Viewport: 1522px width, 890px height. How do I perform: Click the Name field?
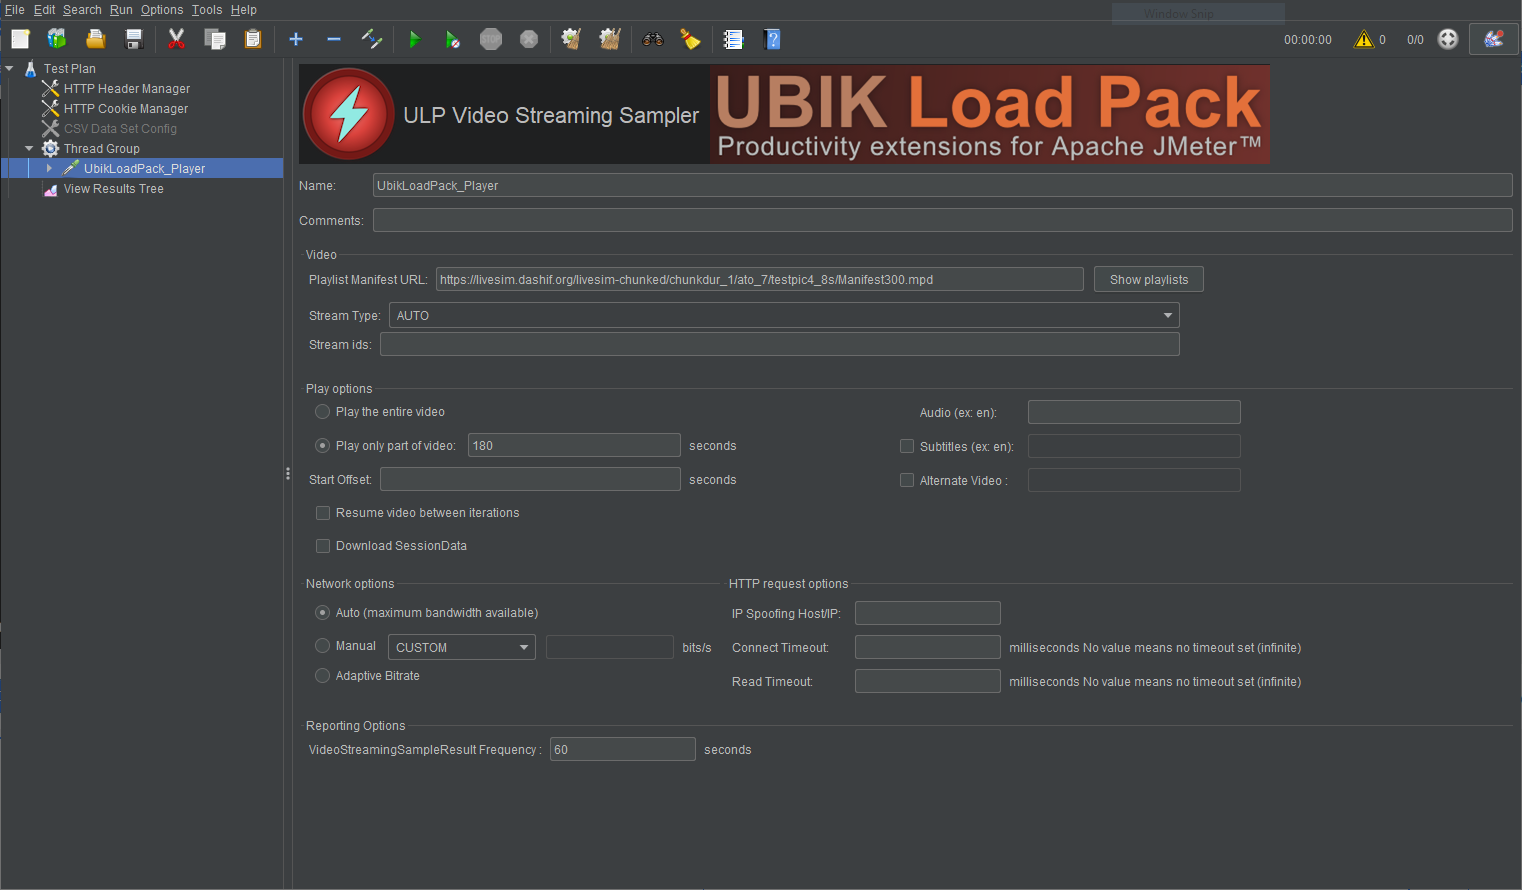[x=943, y=186]
